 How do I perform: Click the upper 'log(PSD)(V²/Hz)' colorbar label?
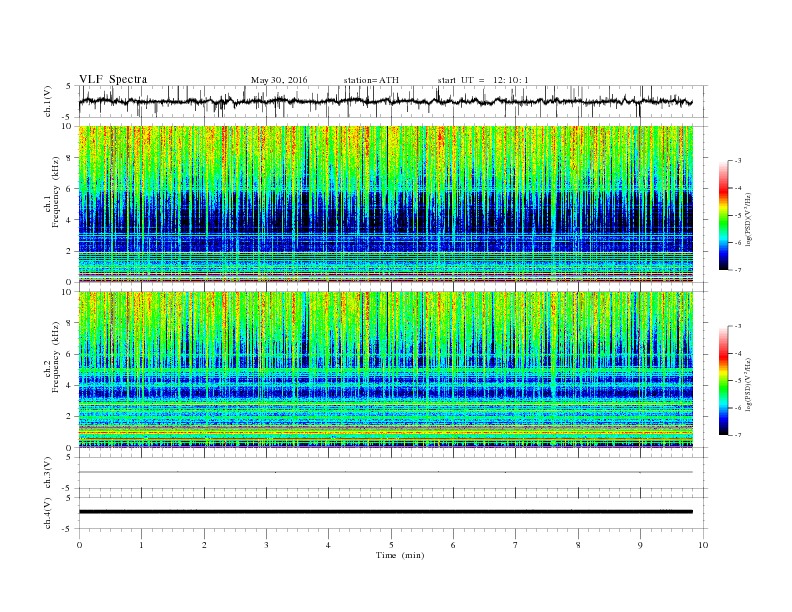748,218
